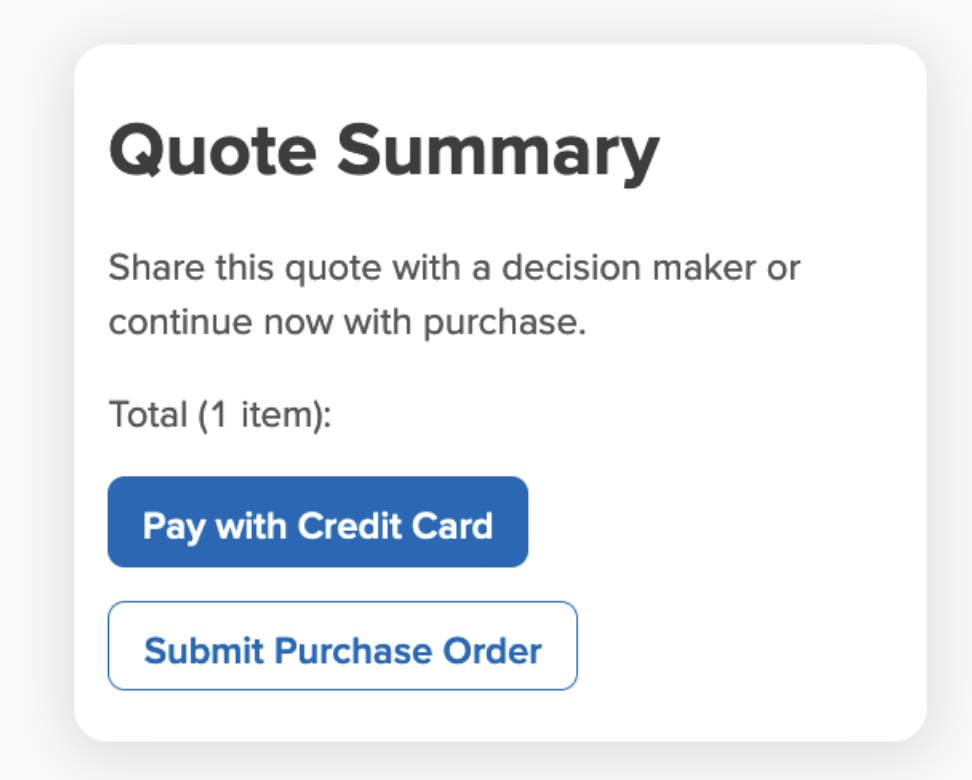972x780 pixels.
Task: Click the 'decision maker' phrase
Action: [x=629, y=268]
